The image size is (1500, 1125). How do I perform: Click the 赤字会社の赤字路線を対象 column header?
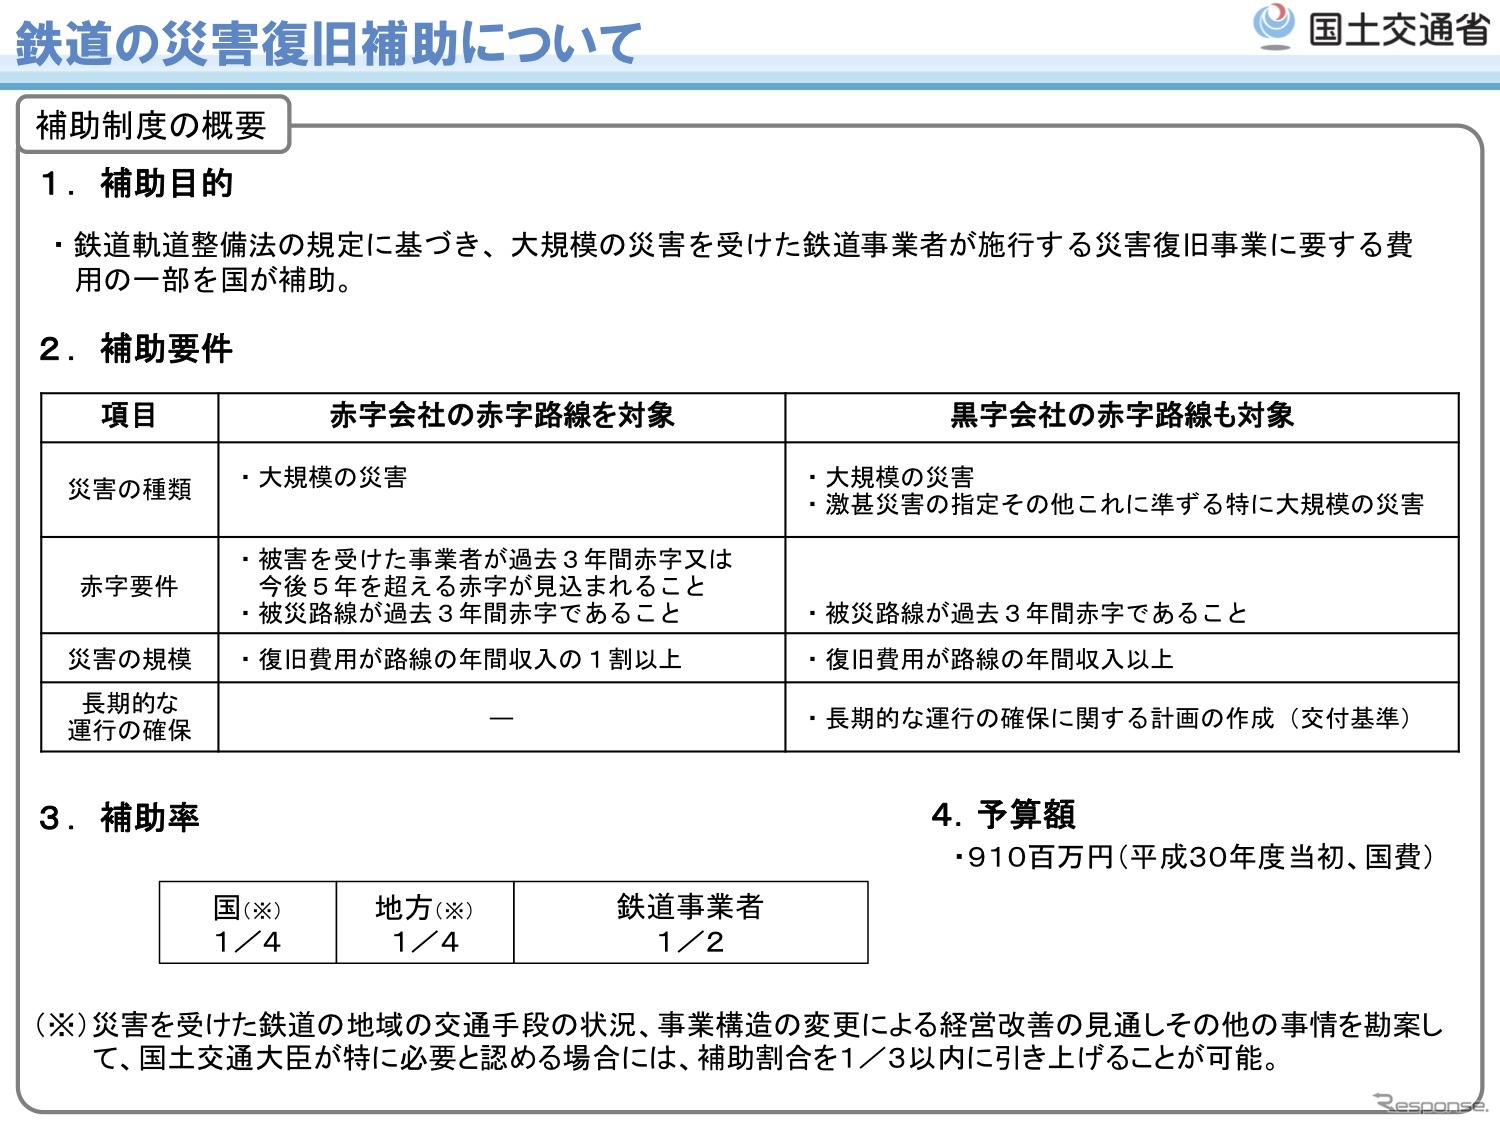pos(501,416)
